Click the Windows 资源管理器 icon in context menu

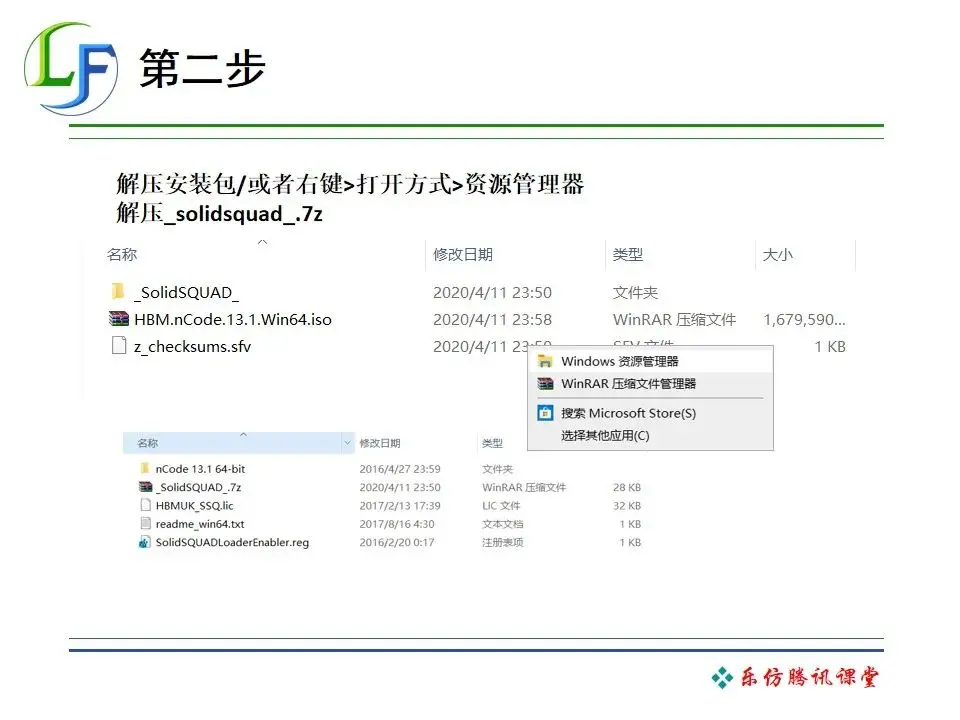[x=545, y=361]
